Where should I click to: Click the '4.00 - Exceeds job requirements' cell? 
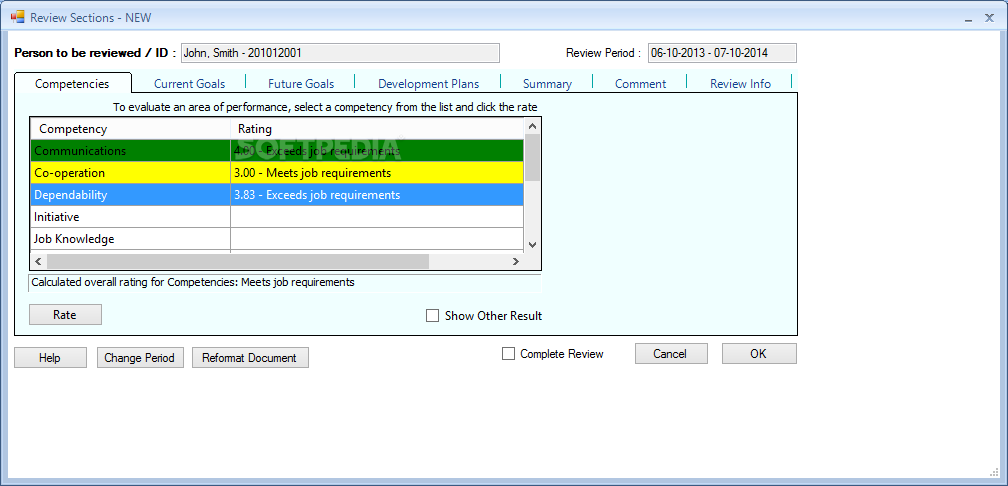[377, 151]
